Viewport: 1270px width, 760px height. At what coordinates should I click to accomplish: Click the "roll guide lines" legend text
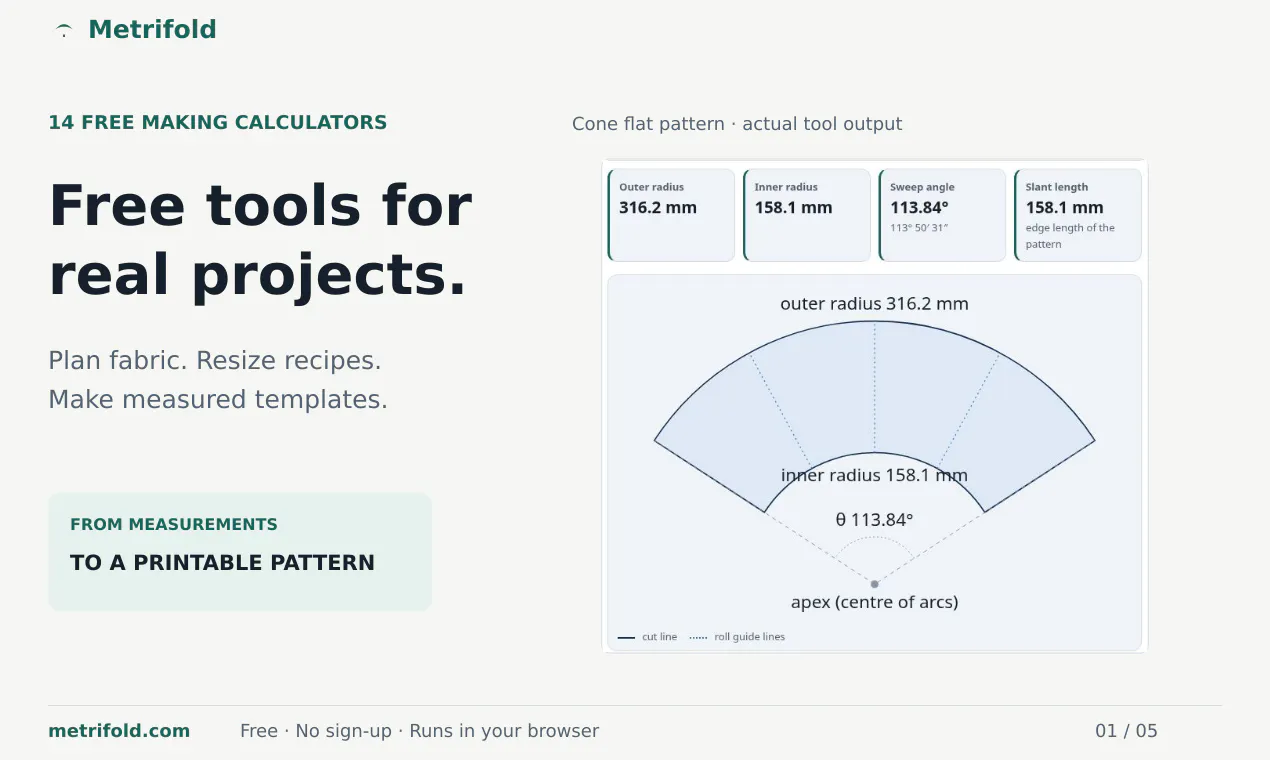tap(749, 637)
